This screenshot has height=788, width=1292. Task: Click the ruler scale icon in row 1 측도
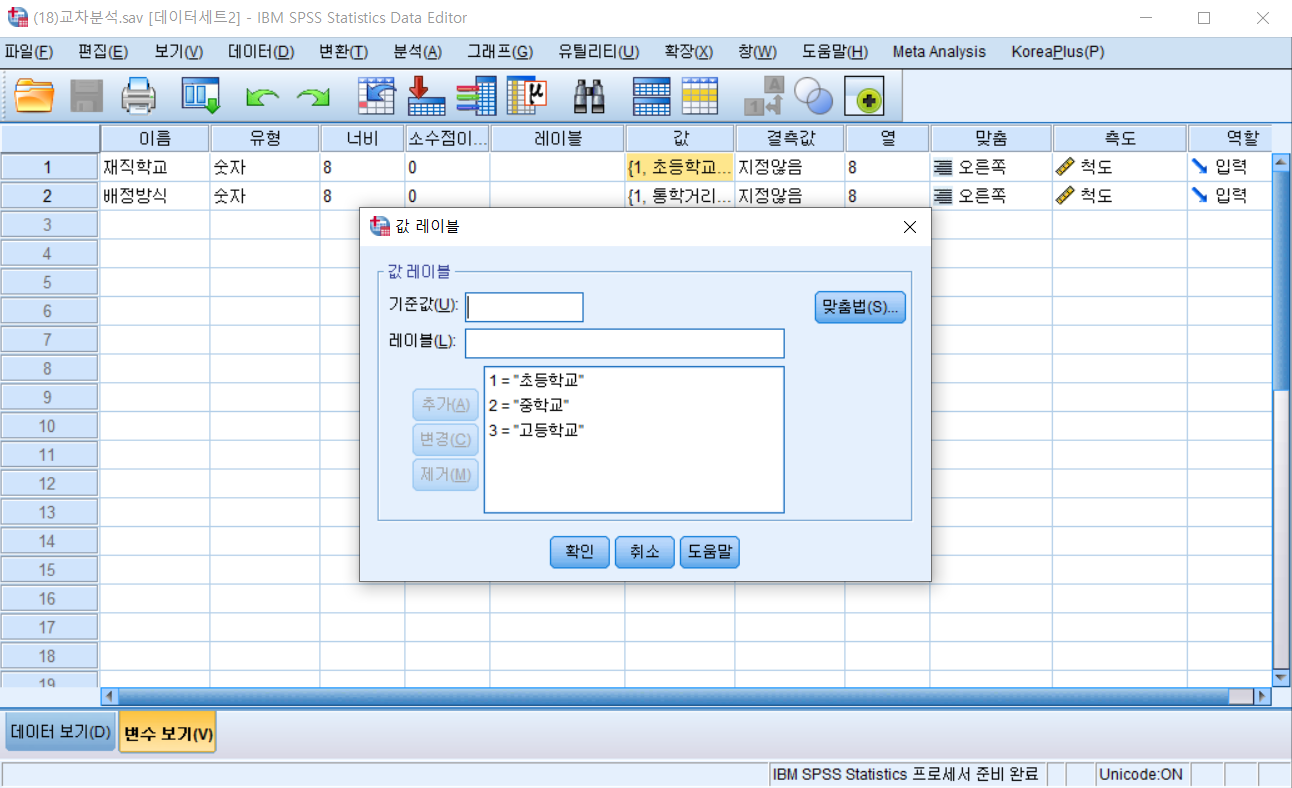click(1066, 167)
